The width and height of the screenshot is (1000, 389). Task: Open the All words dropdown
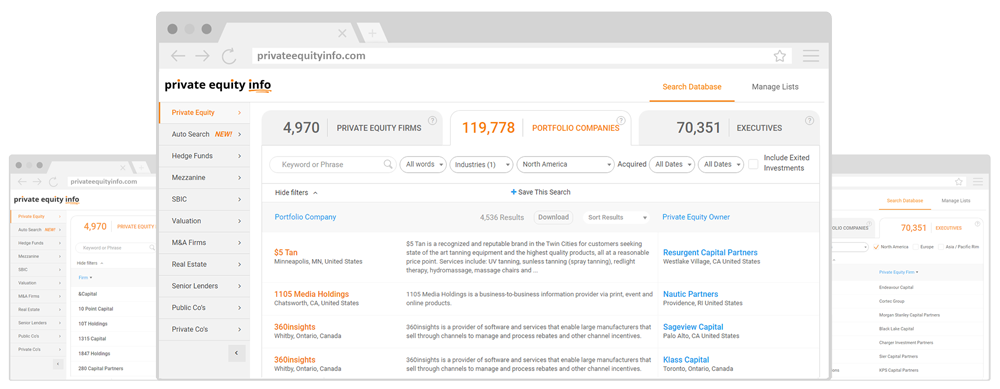click(422, 165)
